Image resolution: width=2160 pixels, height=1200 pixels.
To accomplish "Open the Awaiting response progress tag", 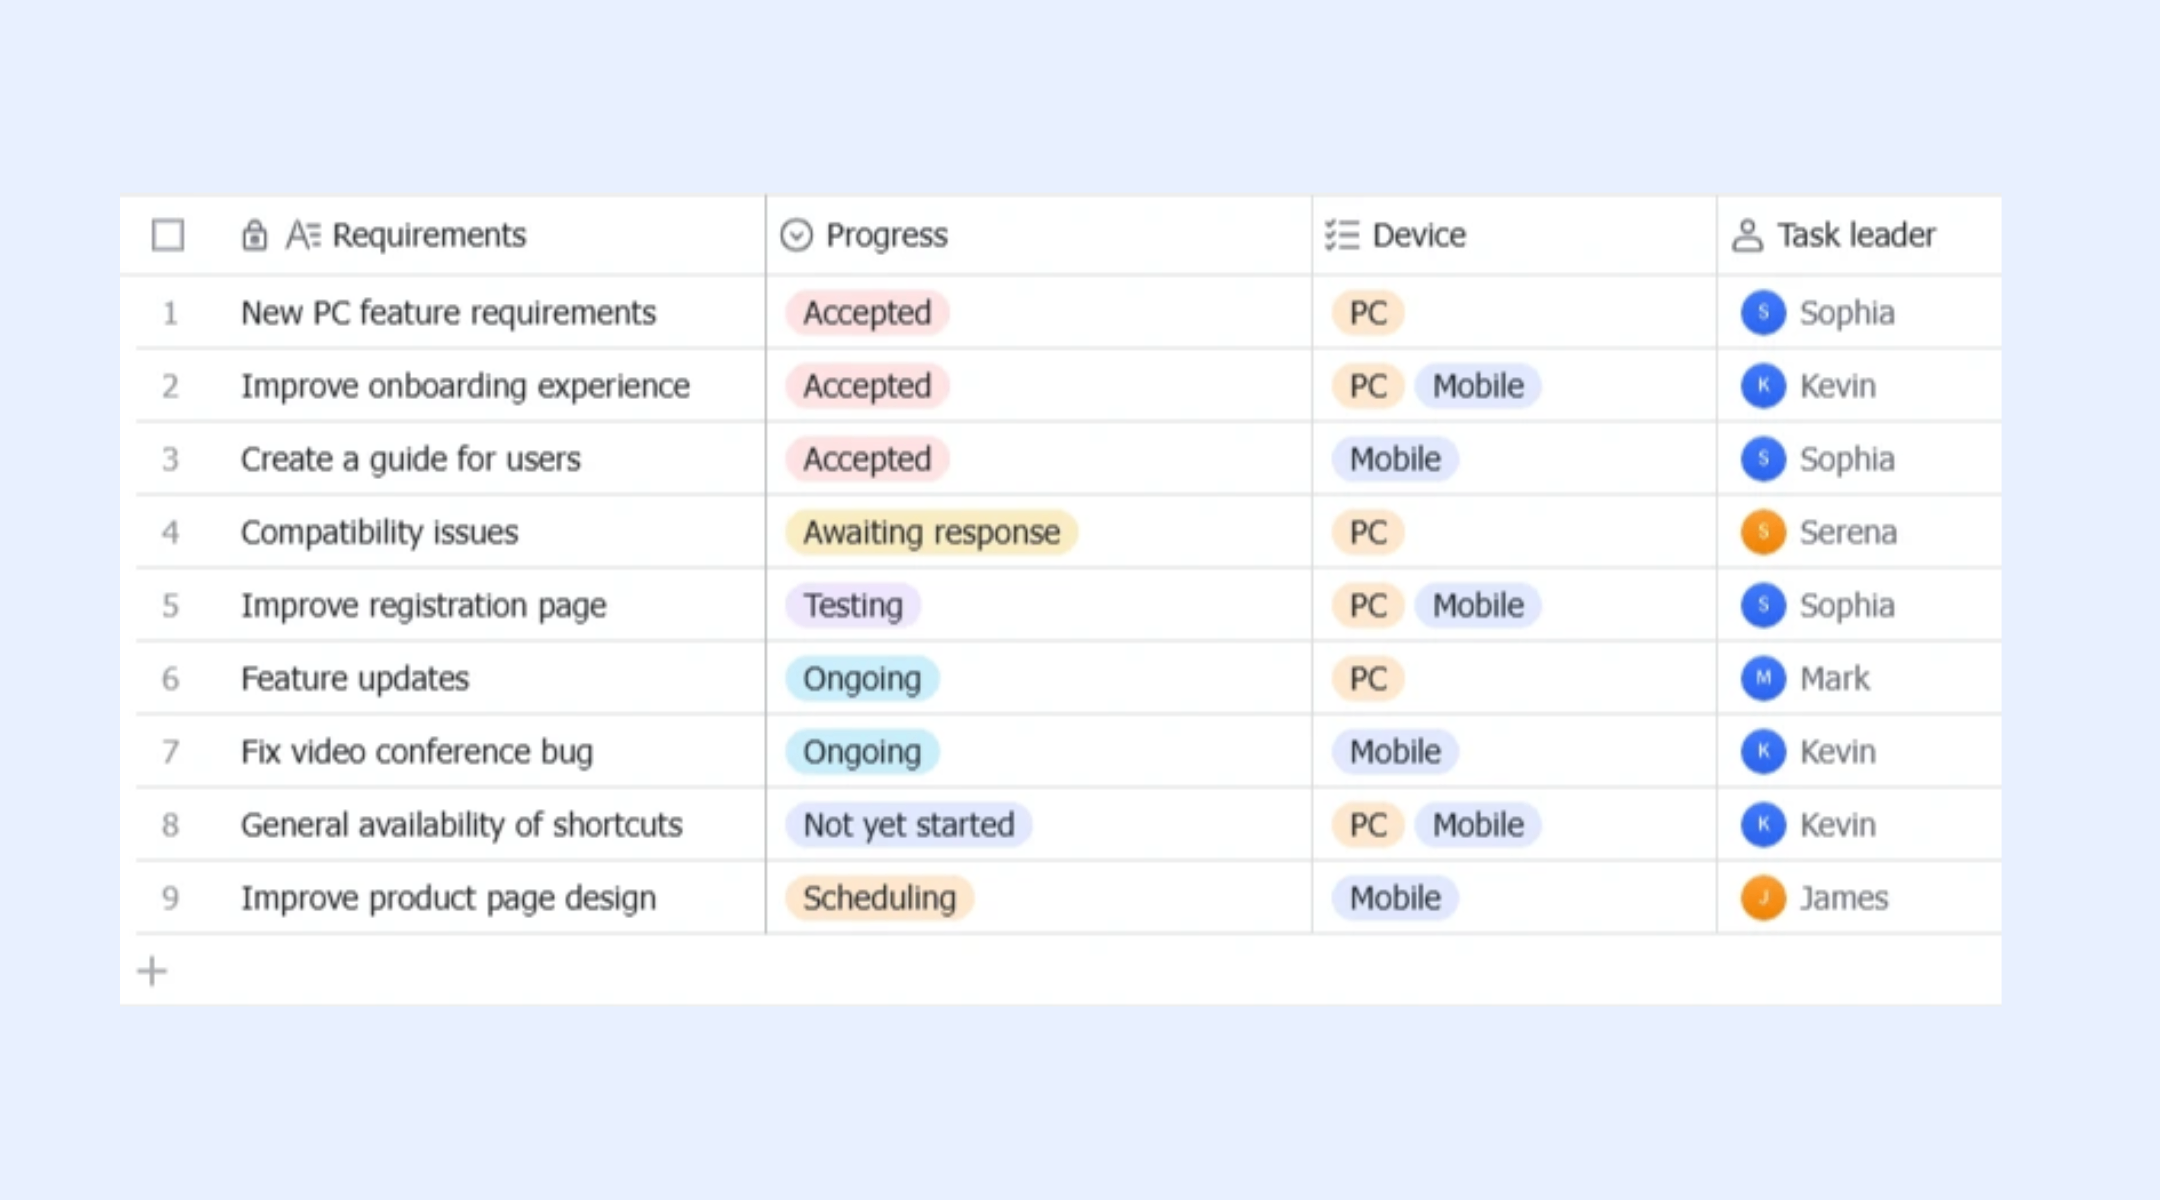I will [x=931, y=532].
